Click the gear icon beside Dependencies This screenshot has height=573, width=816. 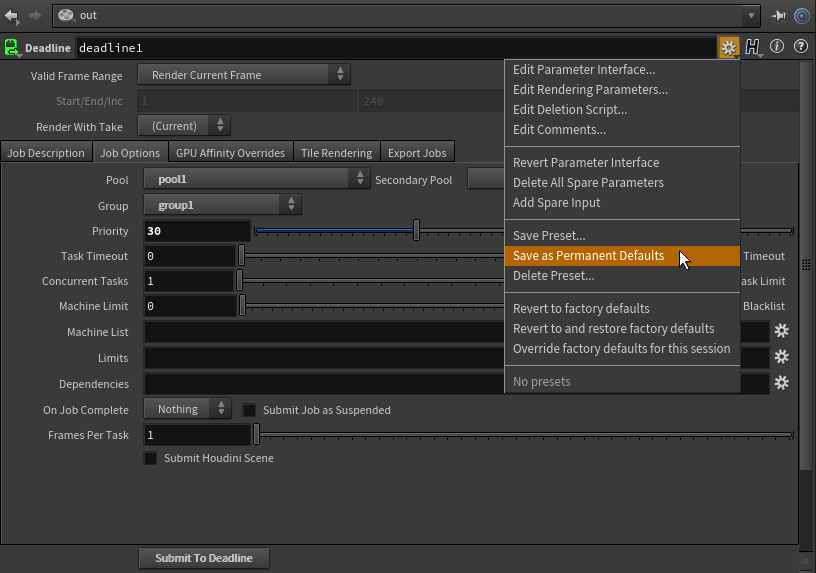(x=782, y=383)
